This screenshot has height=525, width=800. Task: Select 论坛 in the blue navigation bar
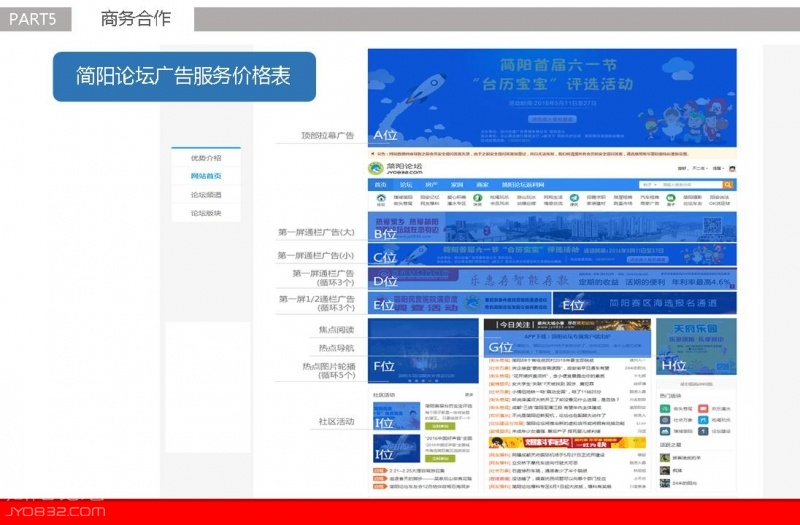point(406,185)
